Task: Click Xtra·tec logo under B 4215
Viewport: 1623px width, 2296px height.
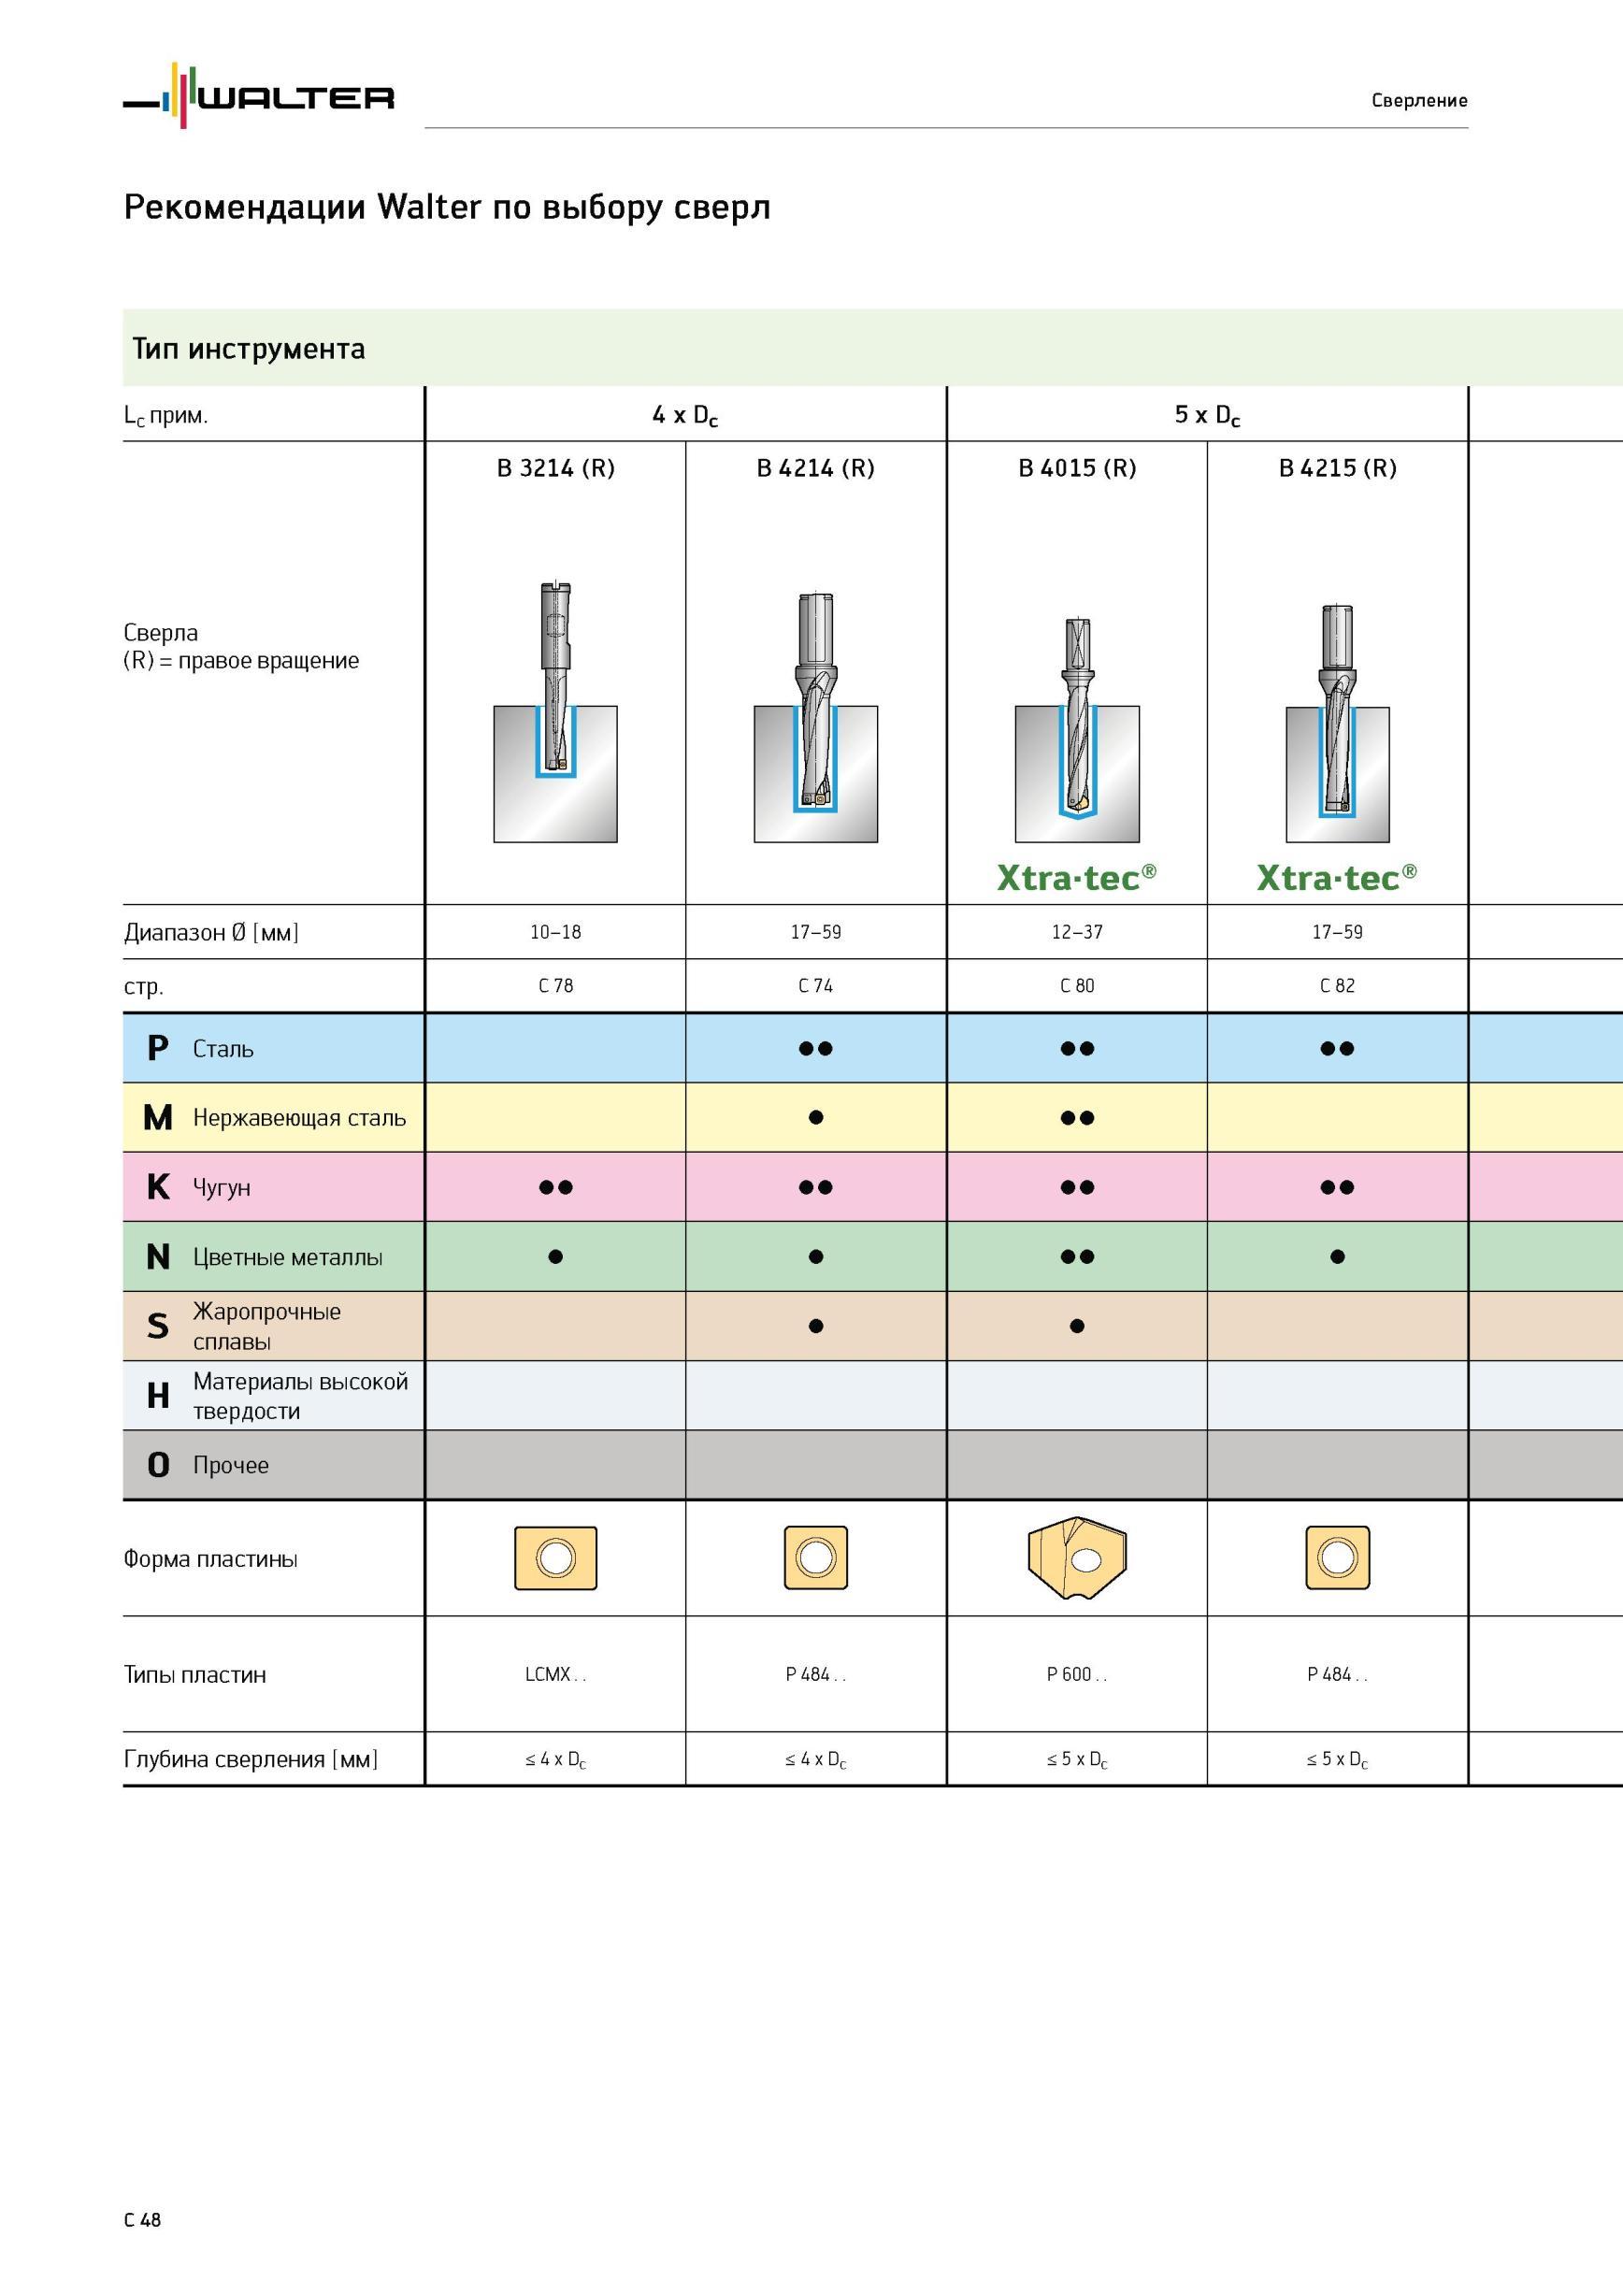Action: [1337, 877]
